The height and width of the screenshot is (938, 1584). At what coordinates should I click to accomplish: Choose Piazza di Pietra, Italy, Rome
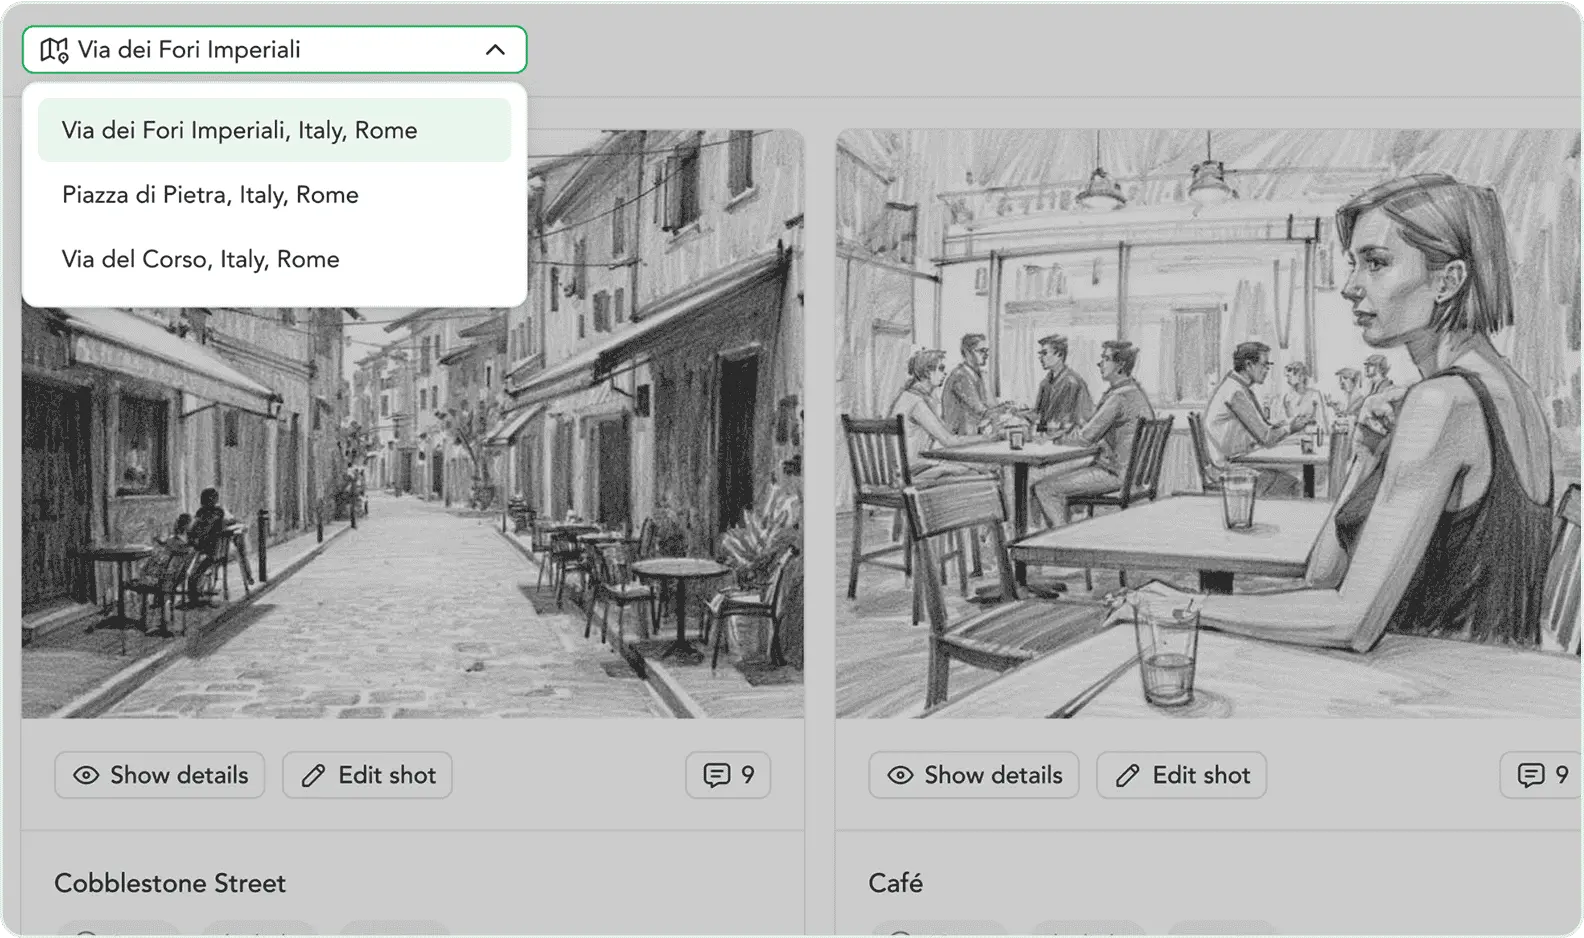[x=210, y=195]
